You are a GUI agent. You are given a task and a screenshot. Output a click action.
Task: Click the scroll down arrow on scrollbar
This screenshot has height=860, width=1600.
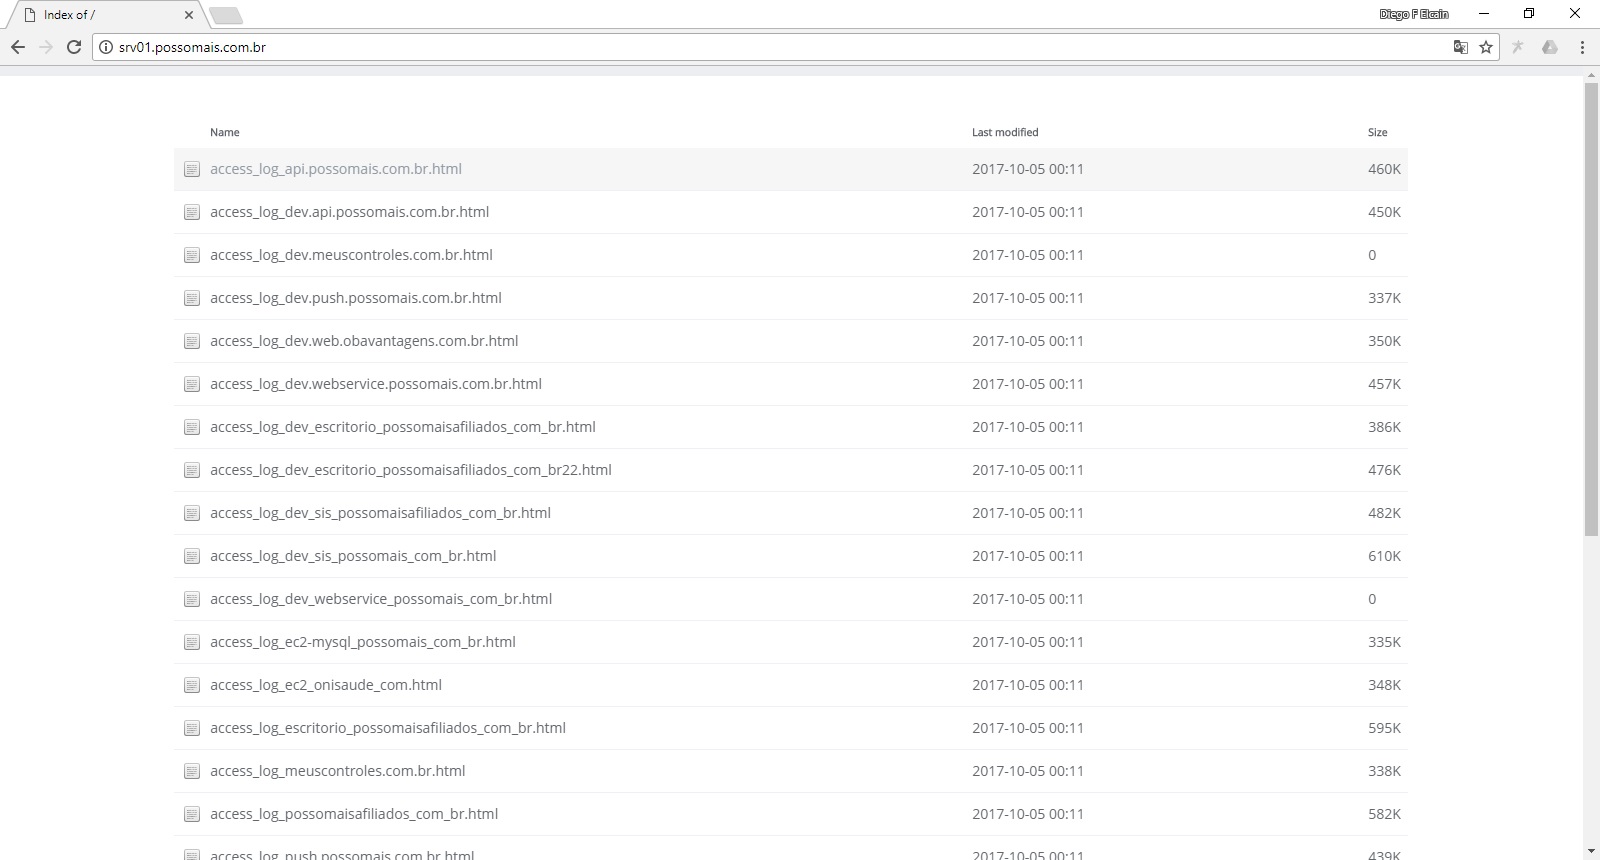(x=1591, y=851)
